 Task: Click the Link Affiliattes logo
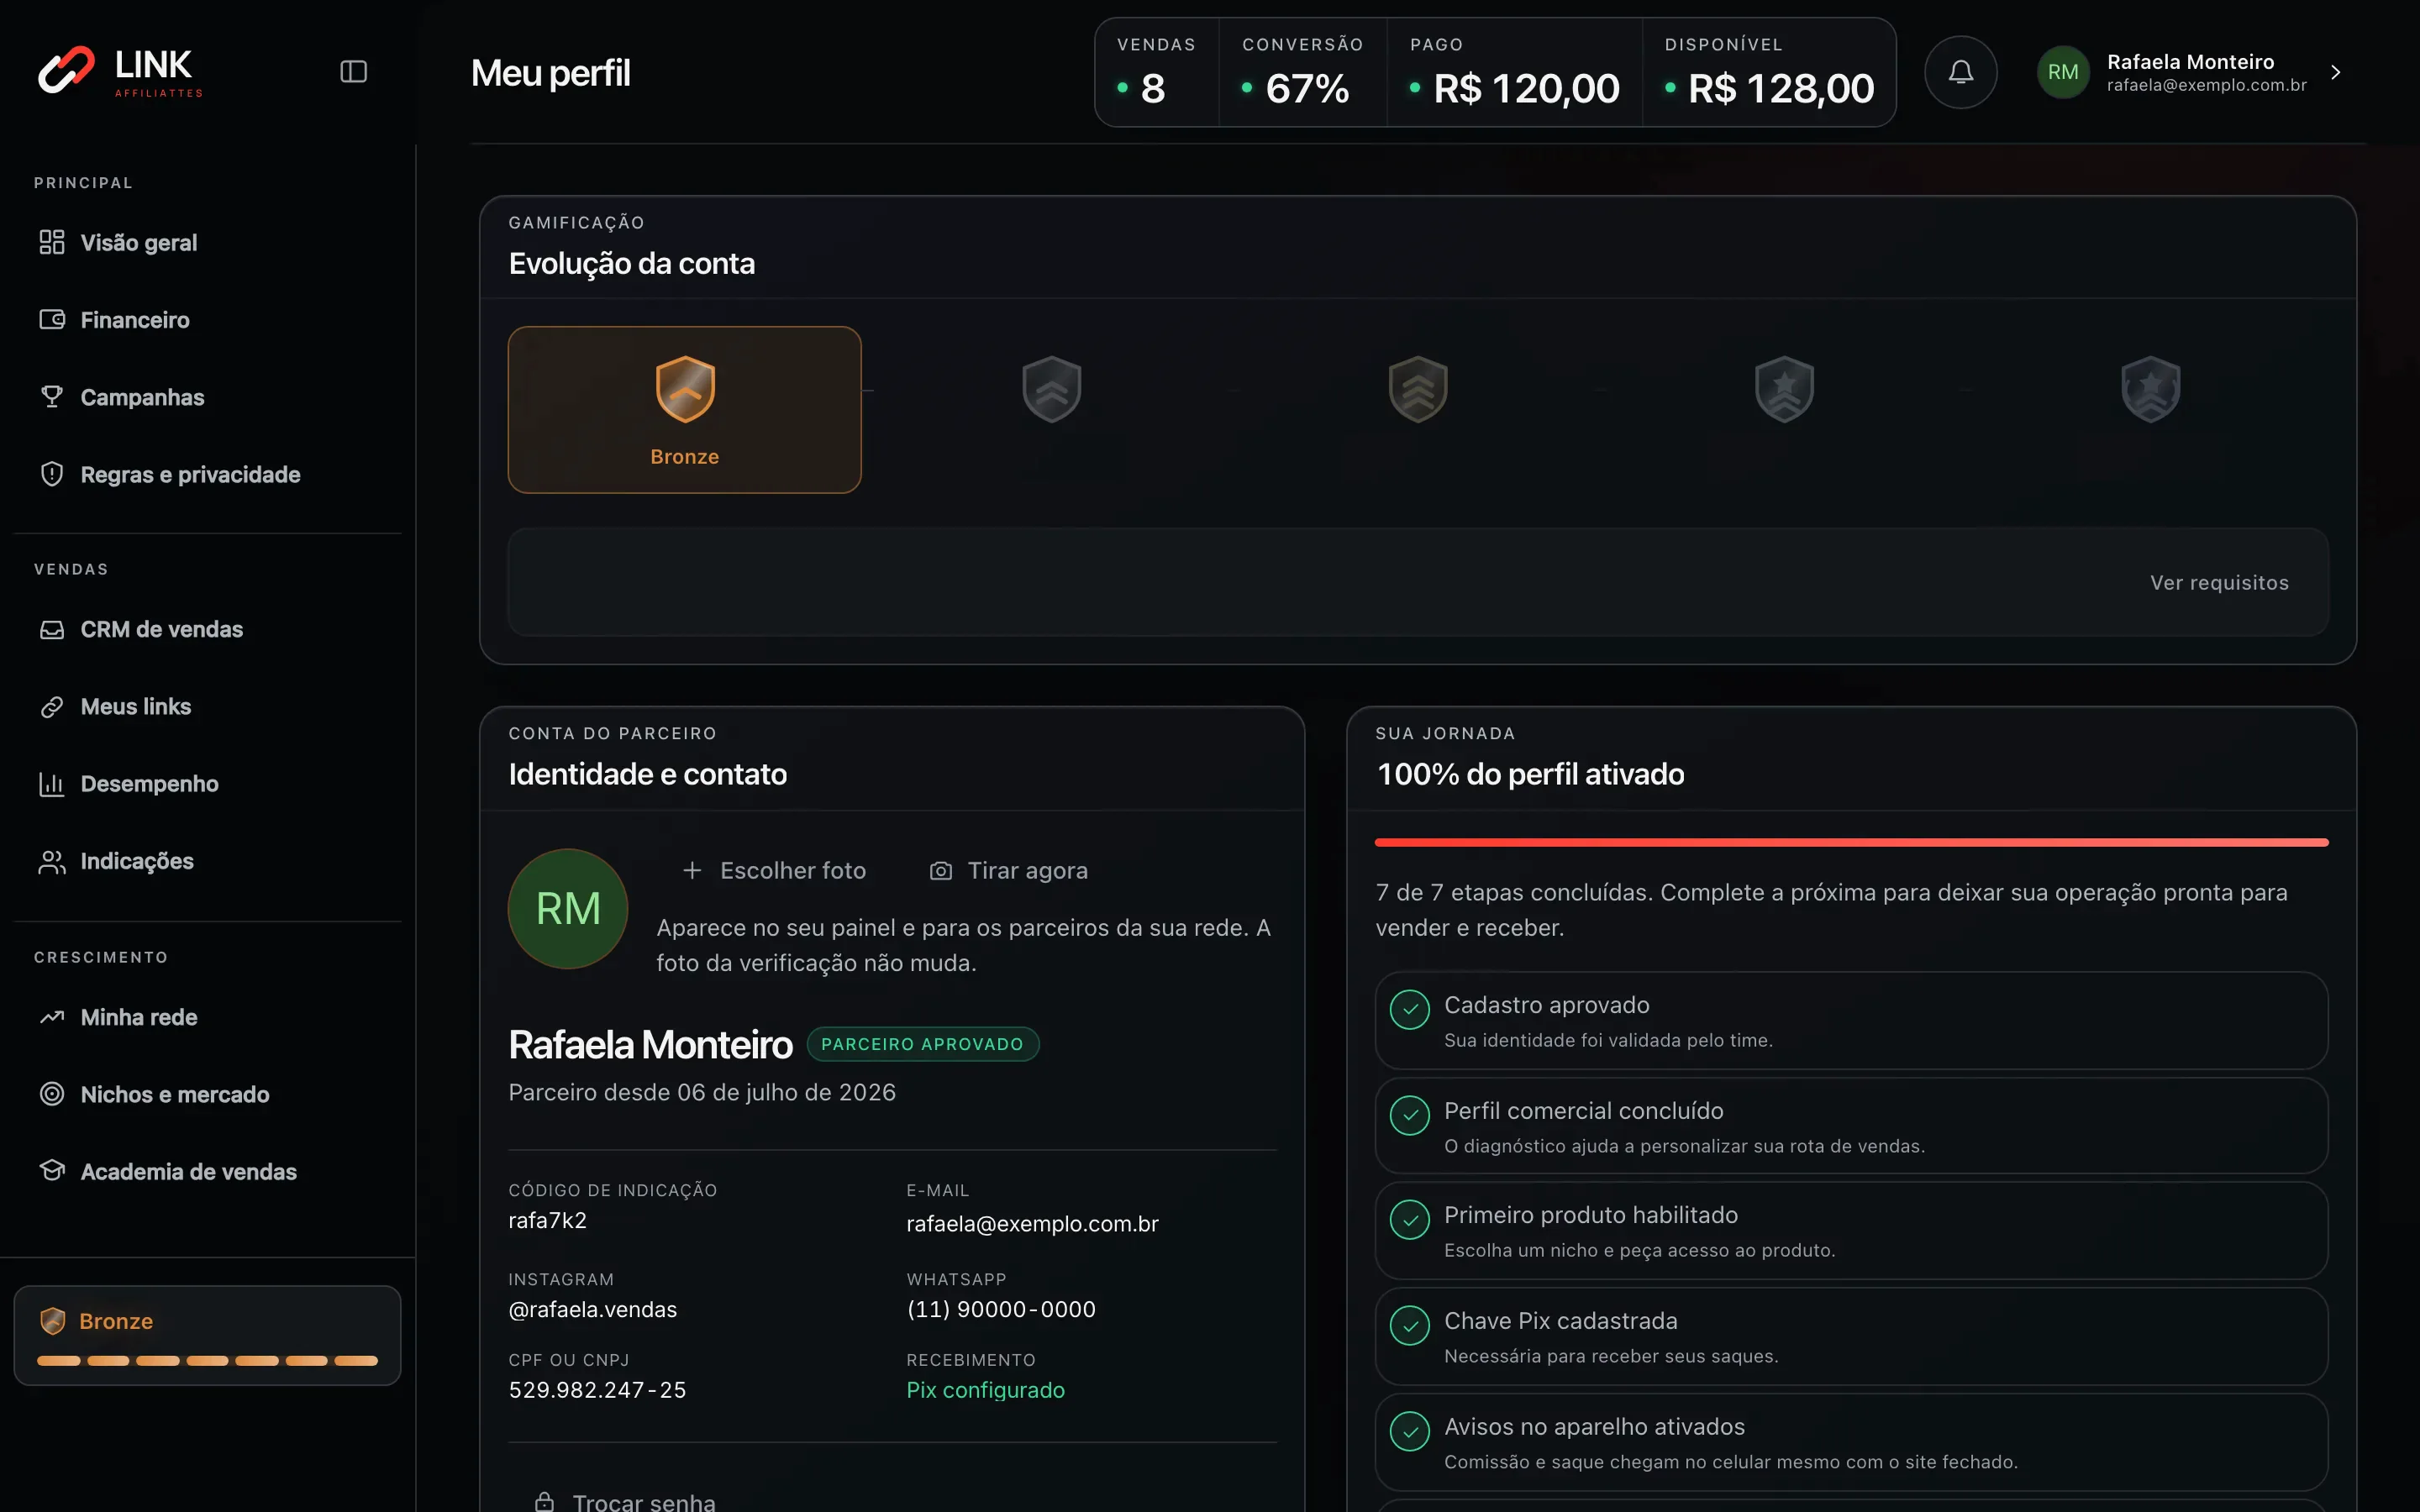coord(120,72)
